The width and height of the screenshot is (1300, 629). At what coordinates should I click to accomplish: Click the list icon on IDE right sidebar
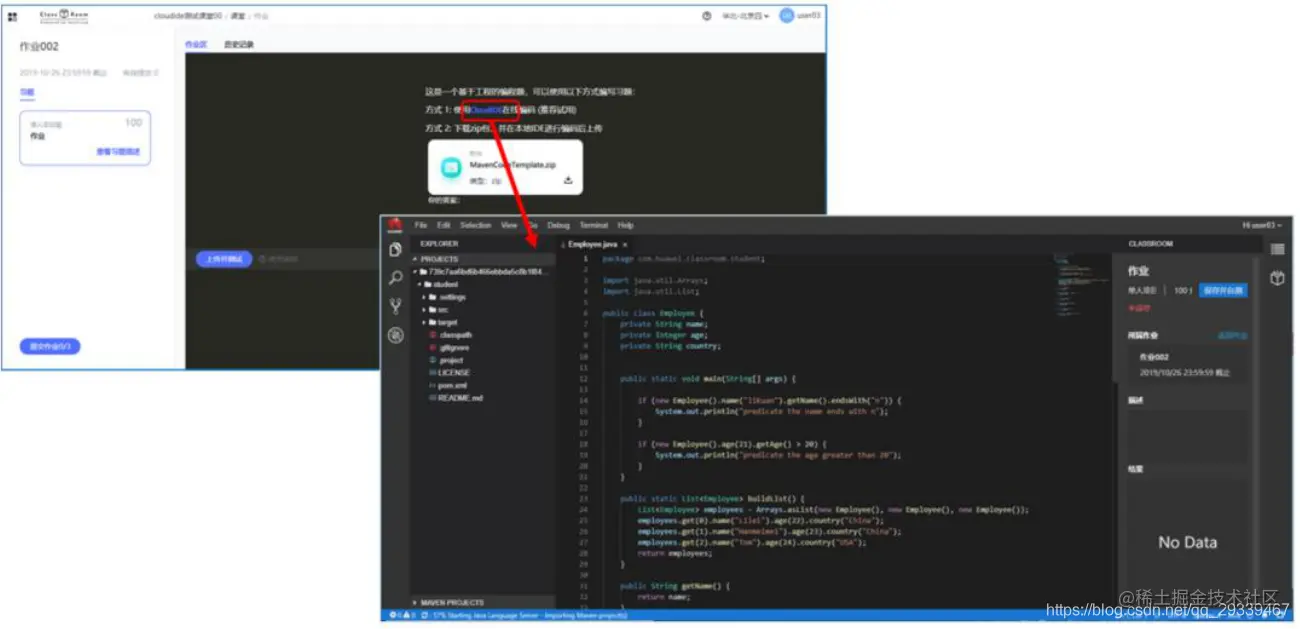coord(1277,249)
